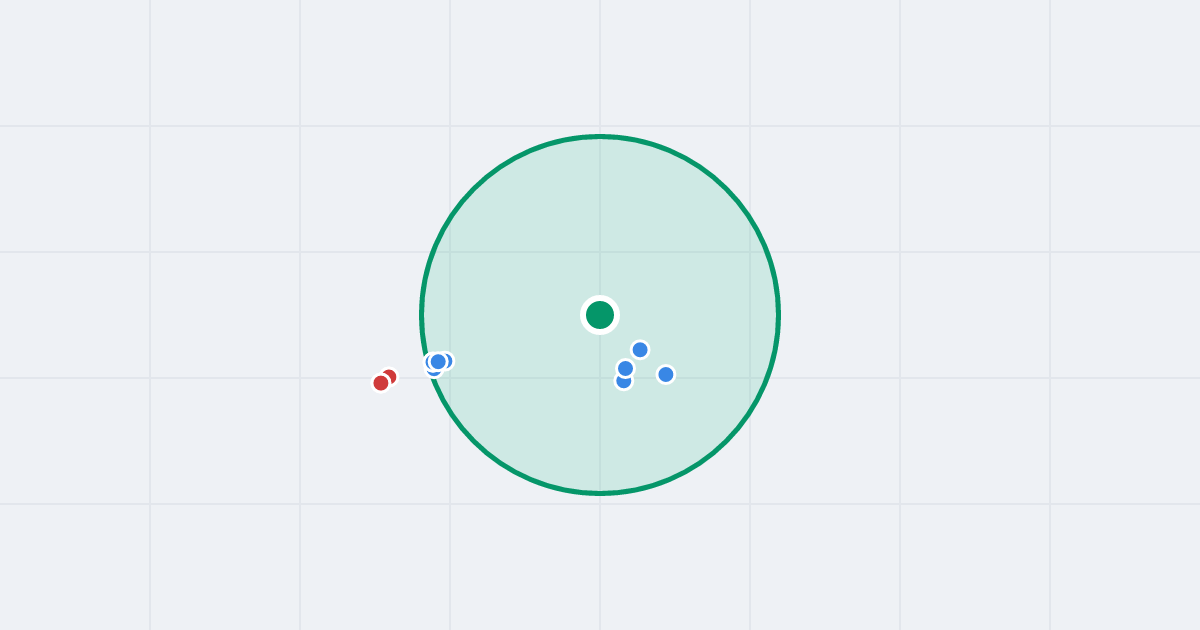The image size is (1200, 630).
Task: Click the blue dot nearest the green center
Action: pyautogui.click(x=640, y=350)
